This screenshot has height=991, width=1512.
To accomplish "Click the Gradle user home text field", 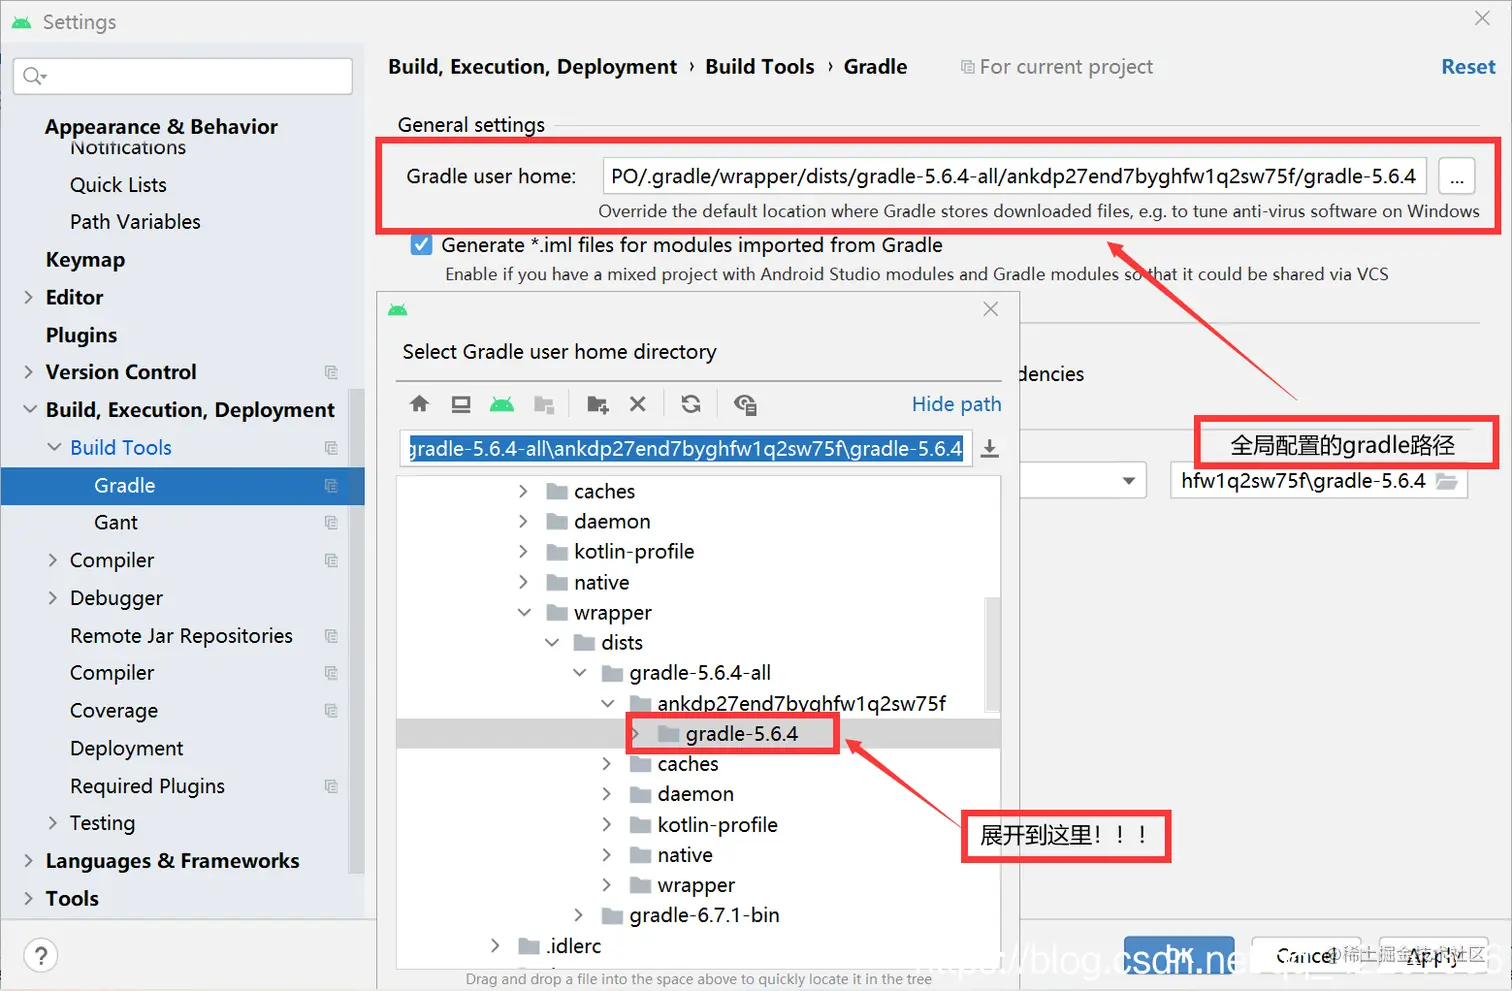I will coord(1015,176).
